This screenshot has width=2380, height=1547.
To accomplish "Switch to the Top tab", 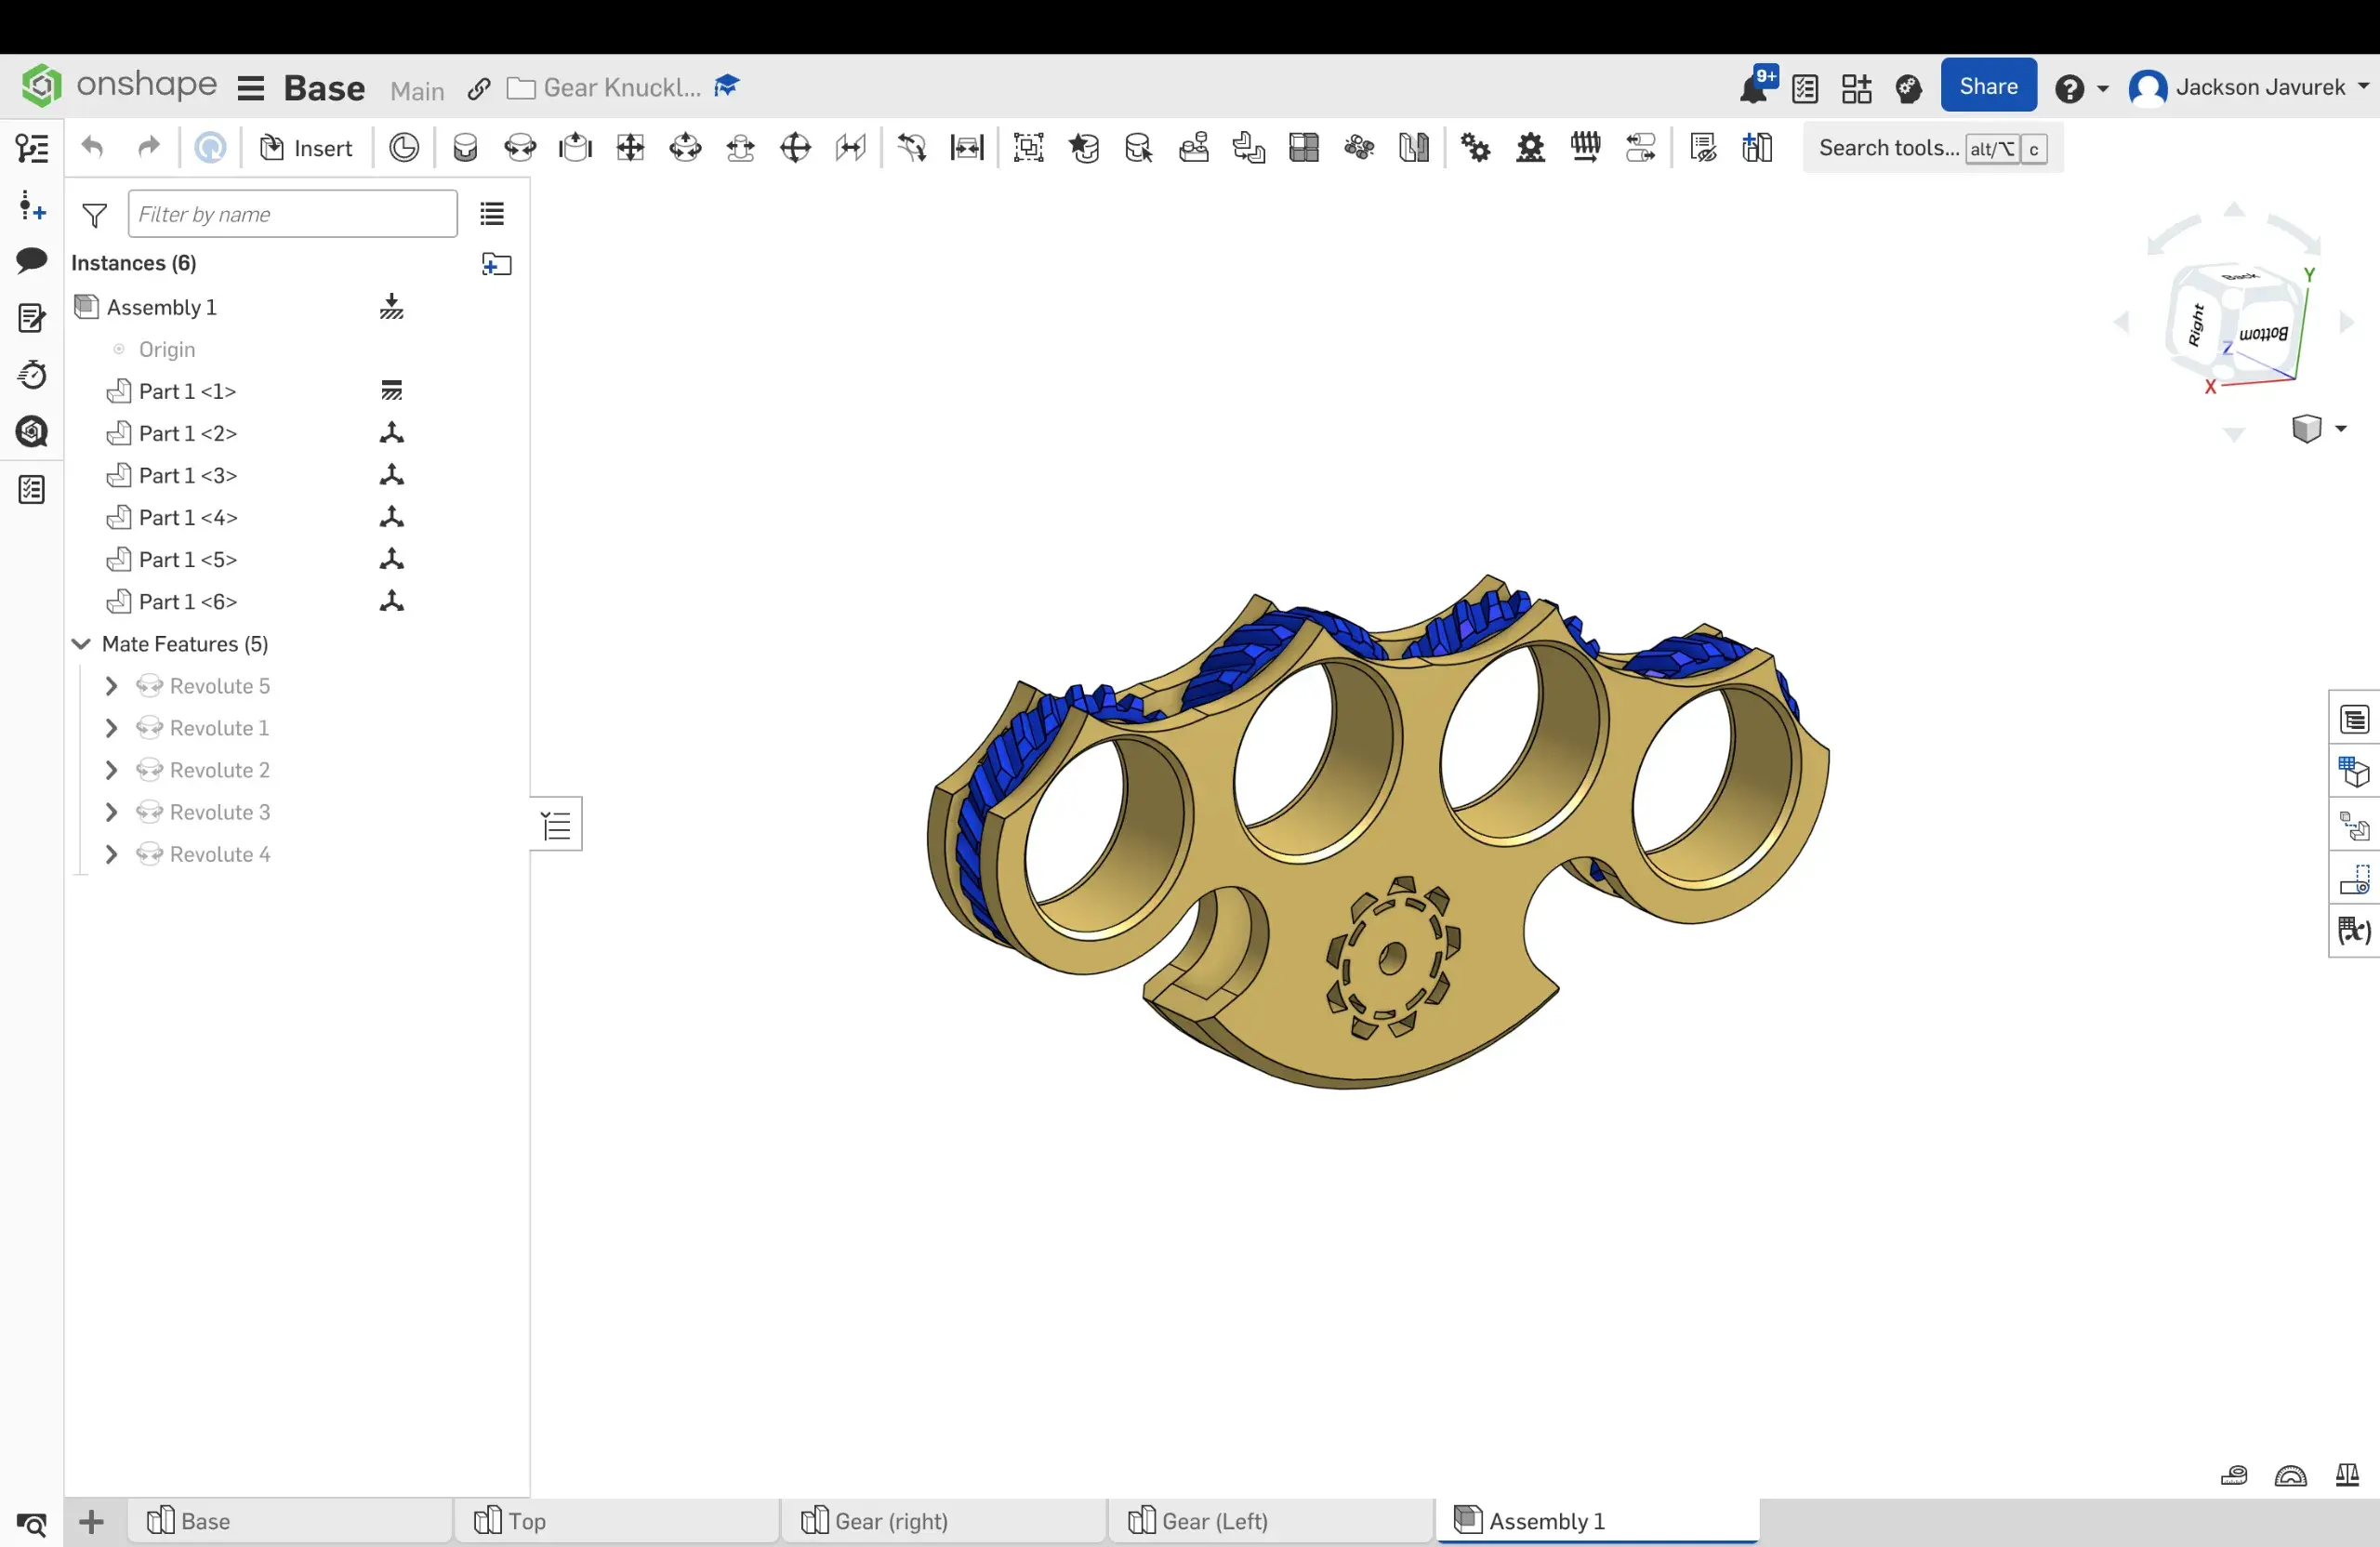I will click(617, 1521).
